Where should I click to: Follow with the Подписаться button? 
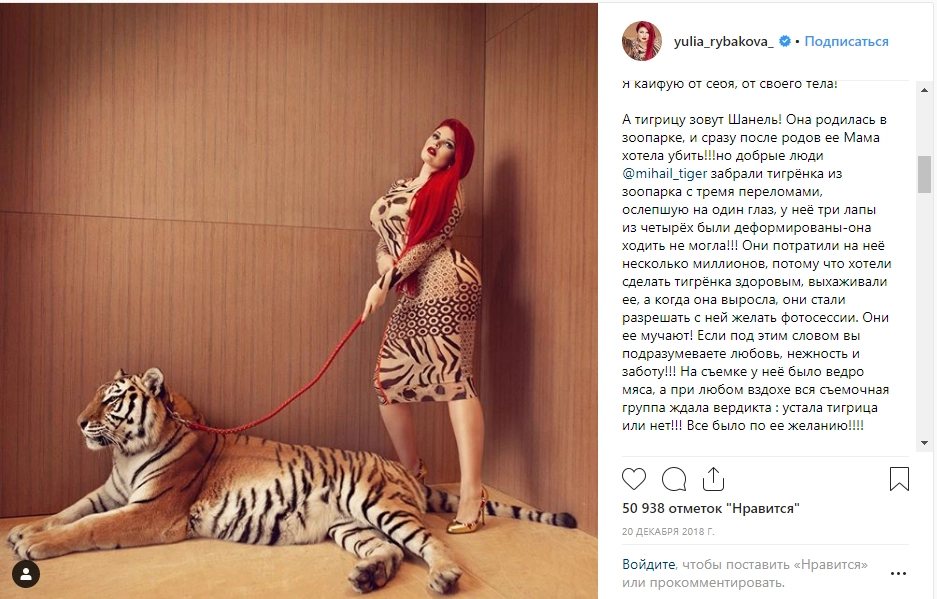846,41
